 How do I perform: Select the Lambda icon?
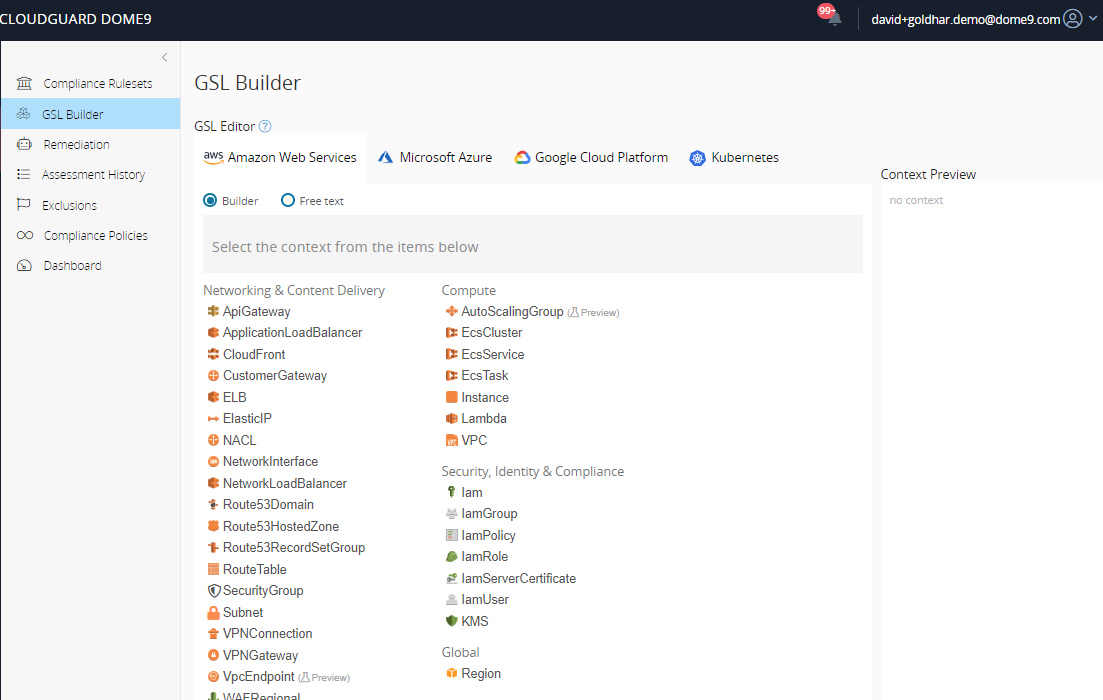coord(452,419)
